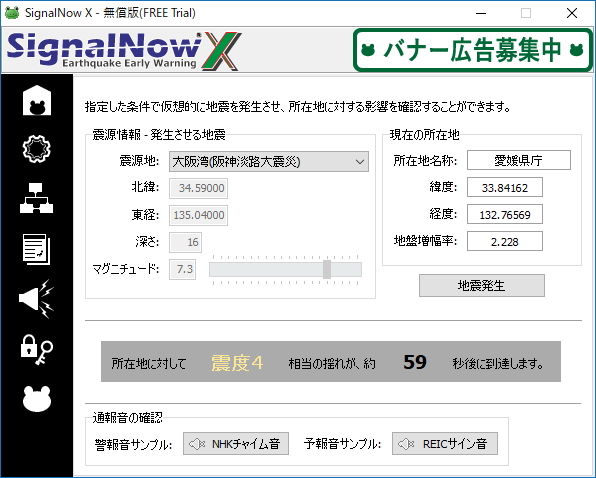Play the NHKチャイム音 warning sample
This screenshot has height=478, width=596.
pyautogui.click(x=236, y=443)
